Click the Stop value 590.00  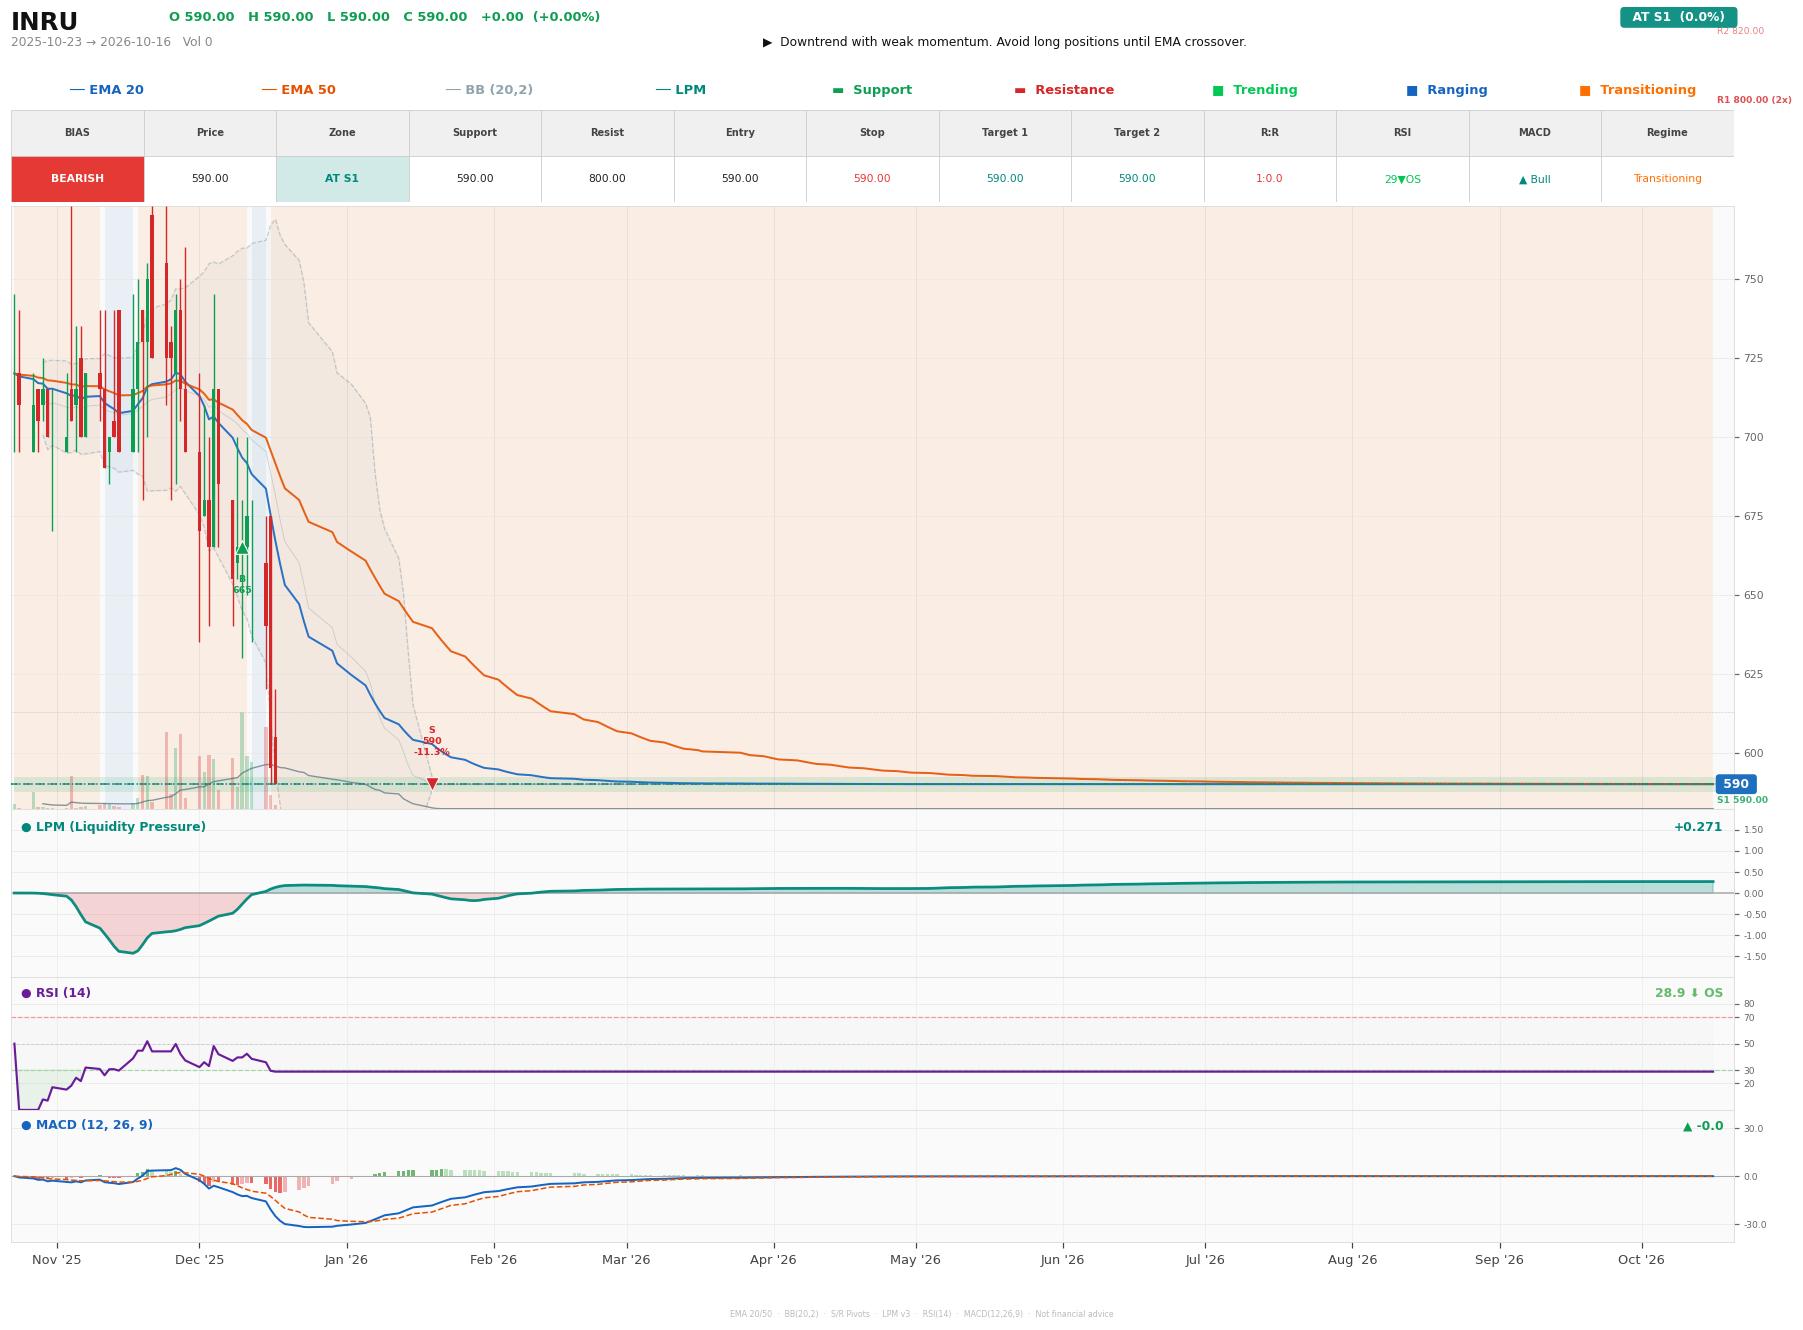point(872,179)
